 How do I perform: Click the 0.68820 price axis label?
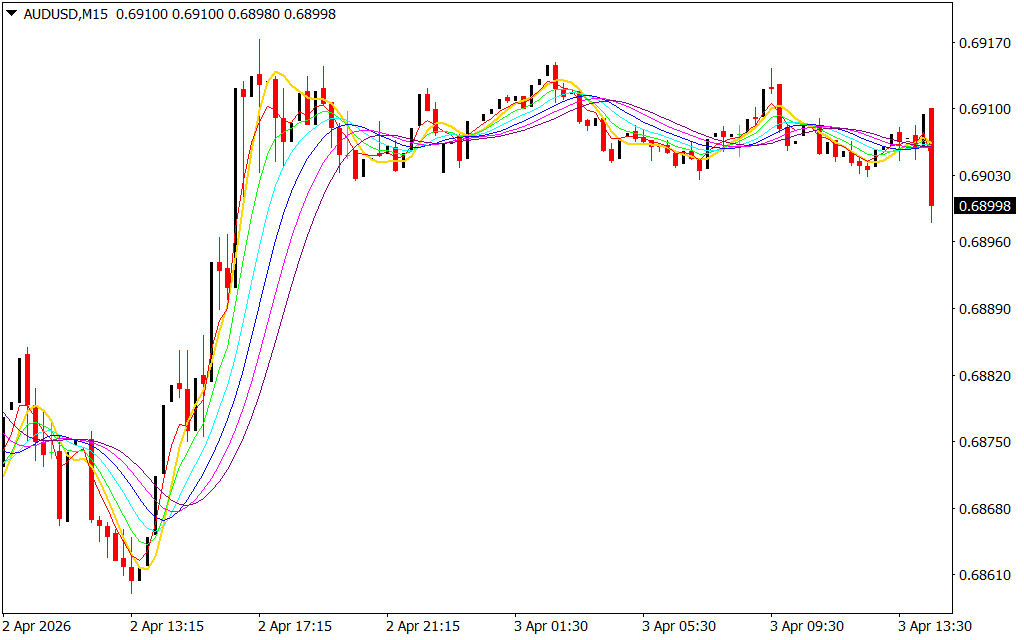(x=984, y=376)
